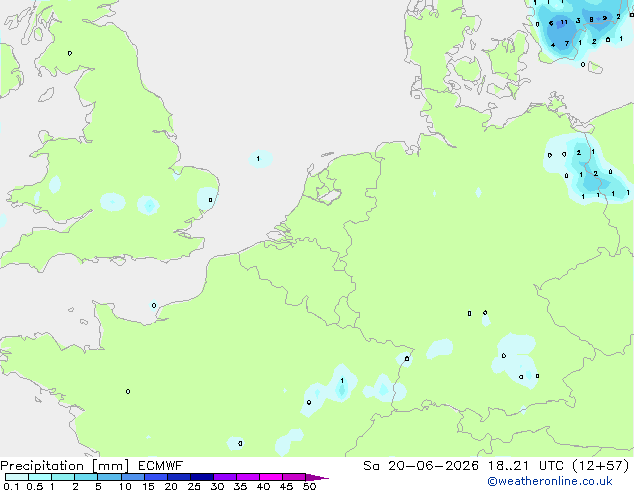
Task: Select the 25–30 mm navy legend swatch
Action: coord(202,477)
